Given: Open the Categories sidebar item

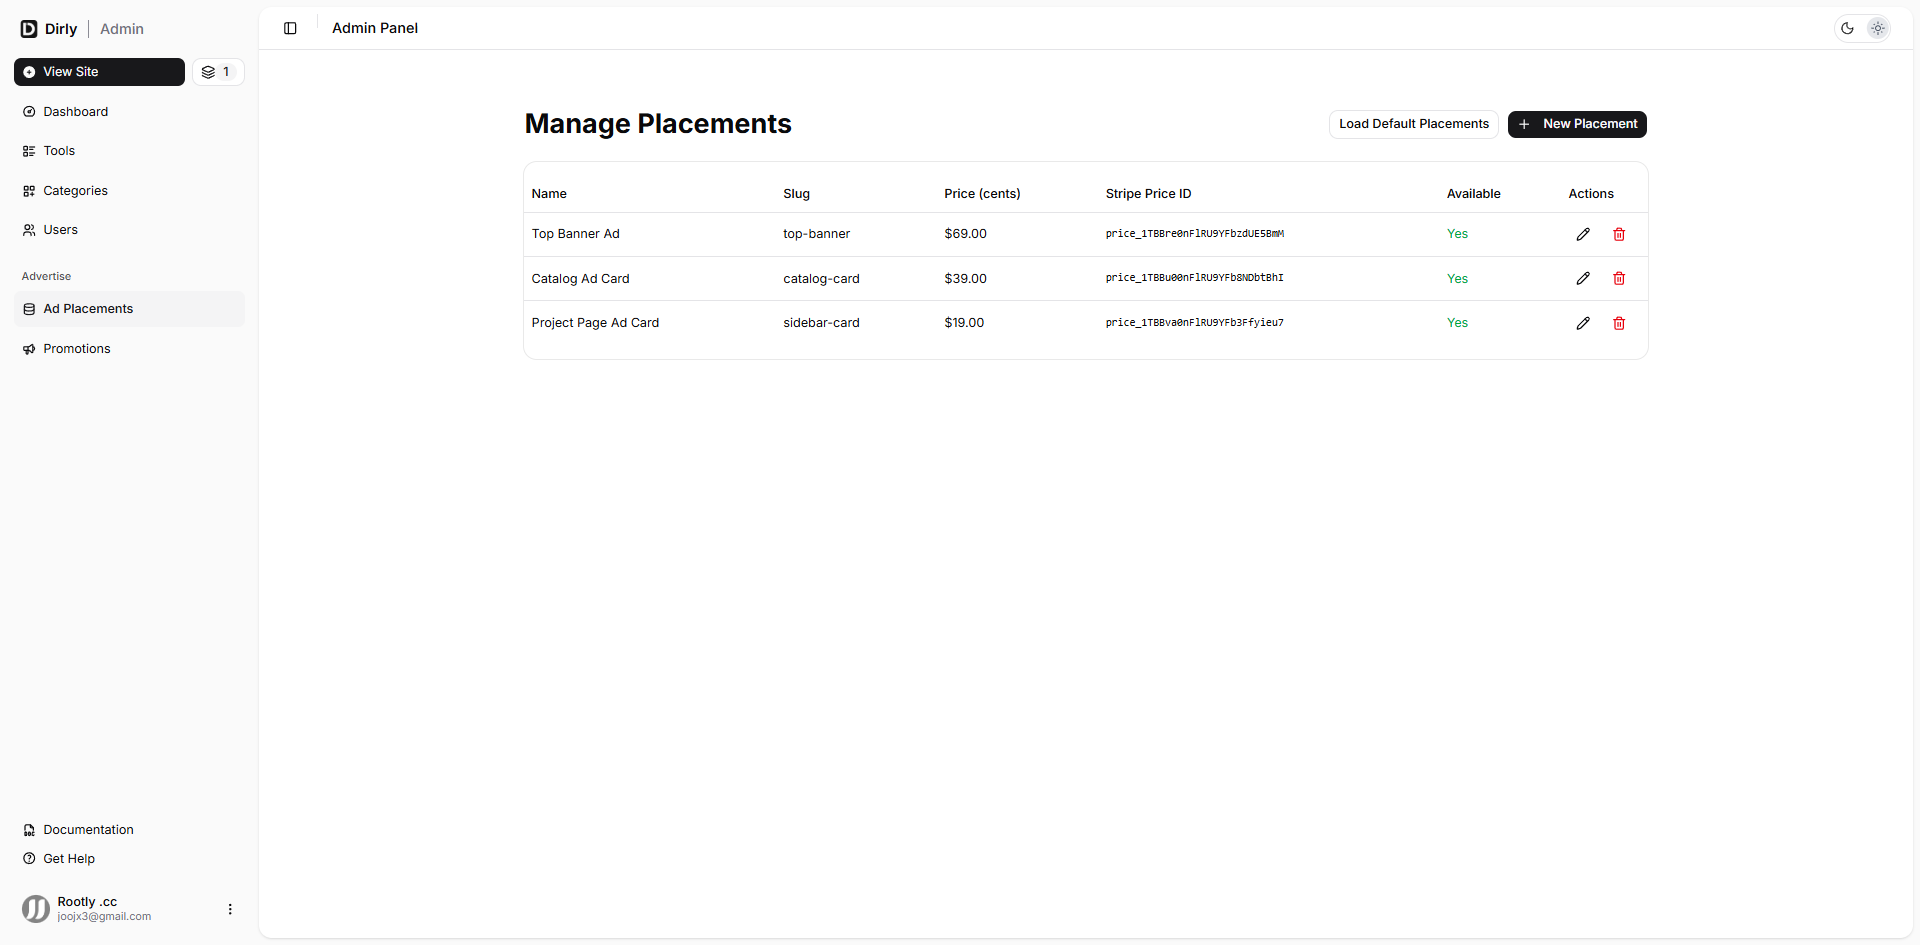Looking at the screenshot, I should (x=75, y=191).
